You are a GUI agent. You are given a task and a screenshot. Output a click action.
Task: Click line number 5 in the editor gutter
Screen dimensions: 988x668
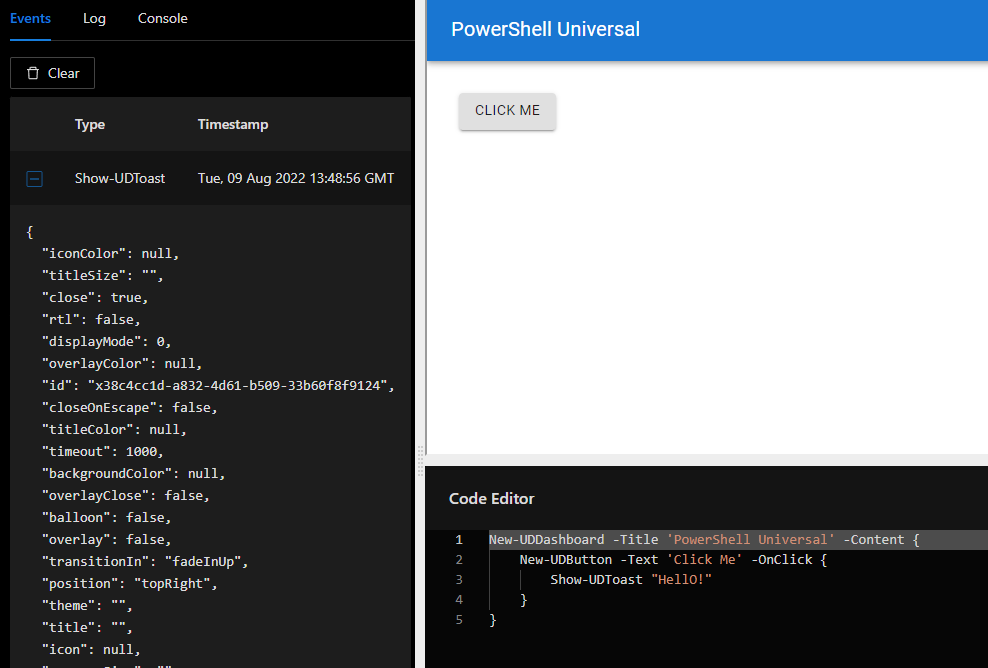tap(459, 620)
